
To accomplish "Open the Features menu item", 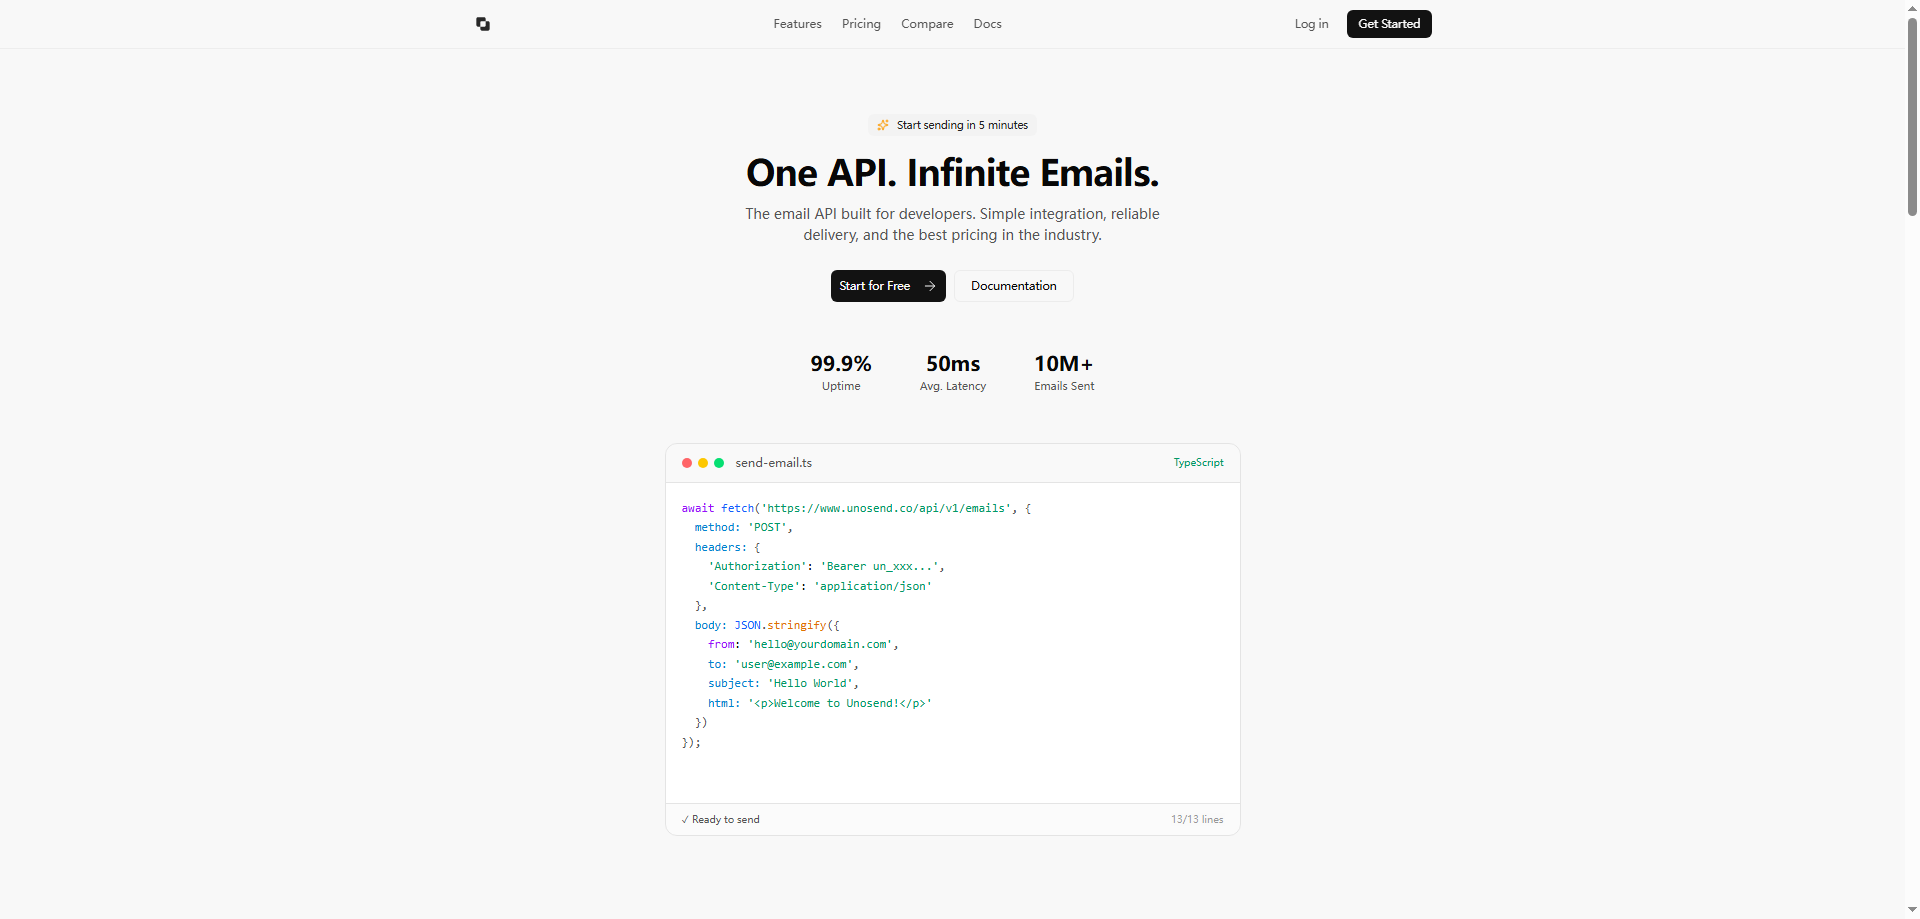I will [x=797, y=23].
